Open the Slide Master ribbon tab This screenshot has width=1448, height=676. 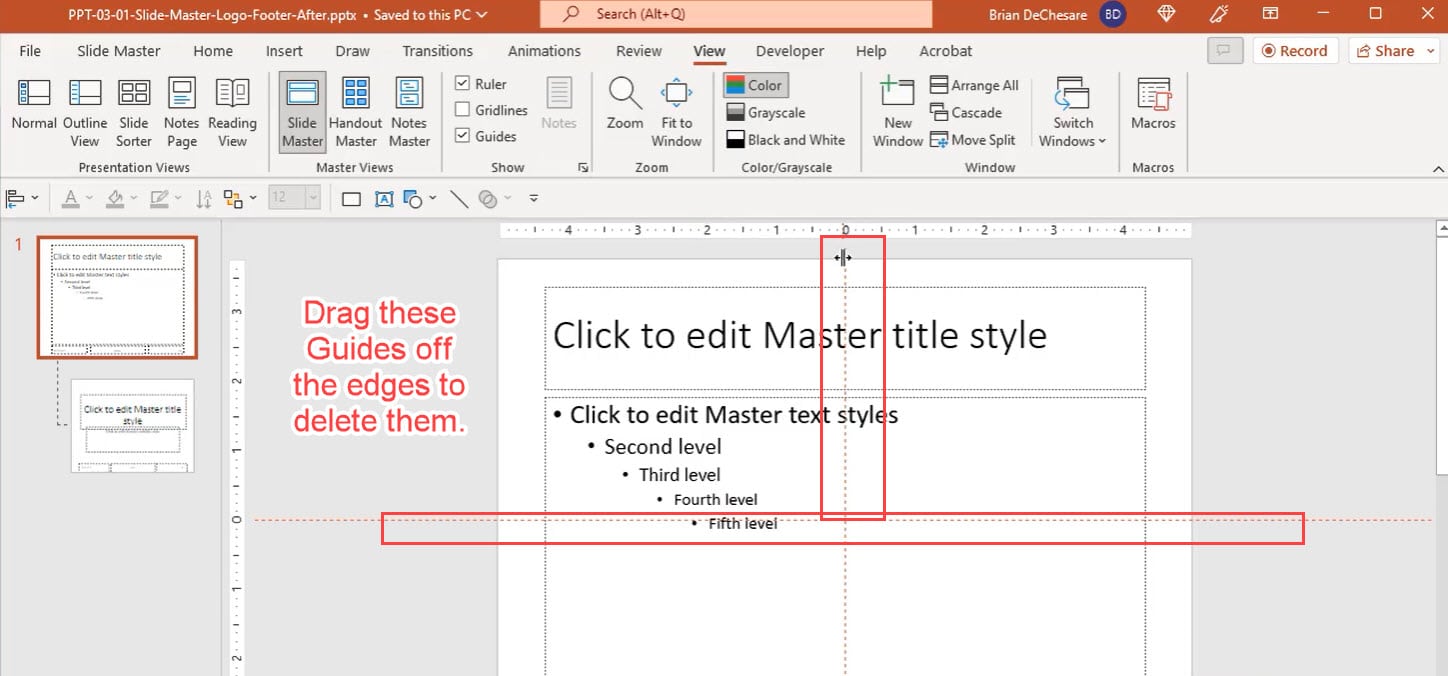(119, 51)
